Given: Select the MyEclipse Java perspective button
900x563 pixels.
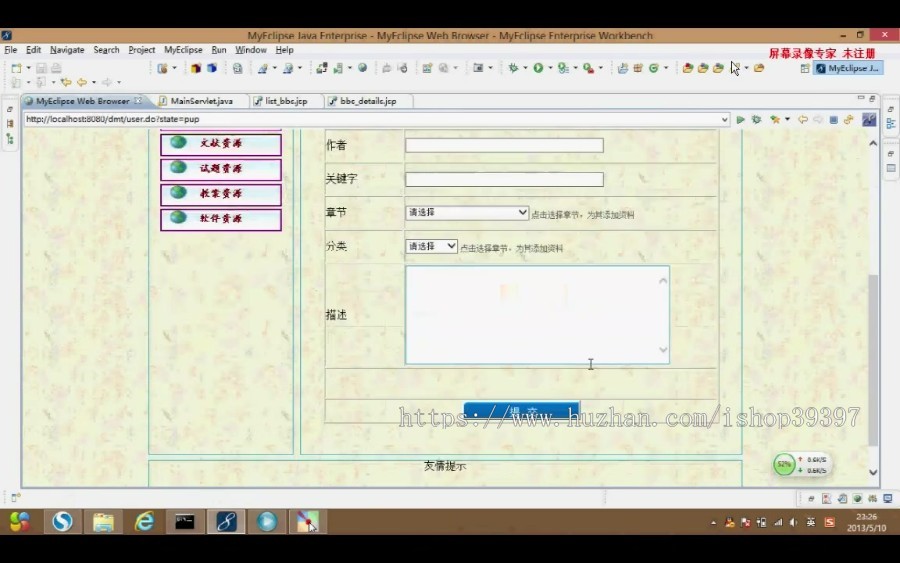Looking at the screenshot, I should point(848,68).
